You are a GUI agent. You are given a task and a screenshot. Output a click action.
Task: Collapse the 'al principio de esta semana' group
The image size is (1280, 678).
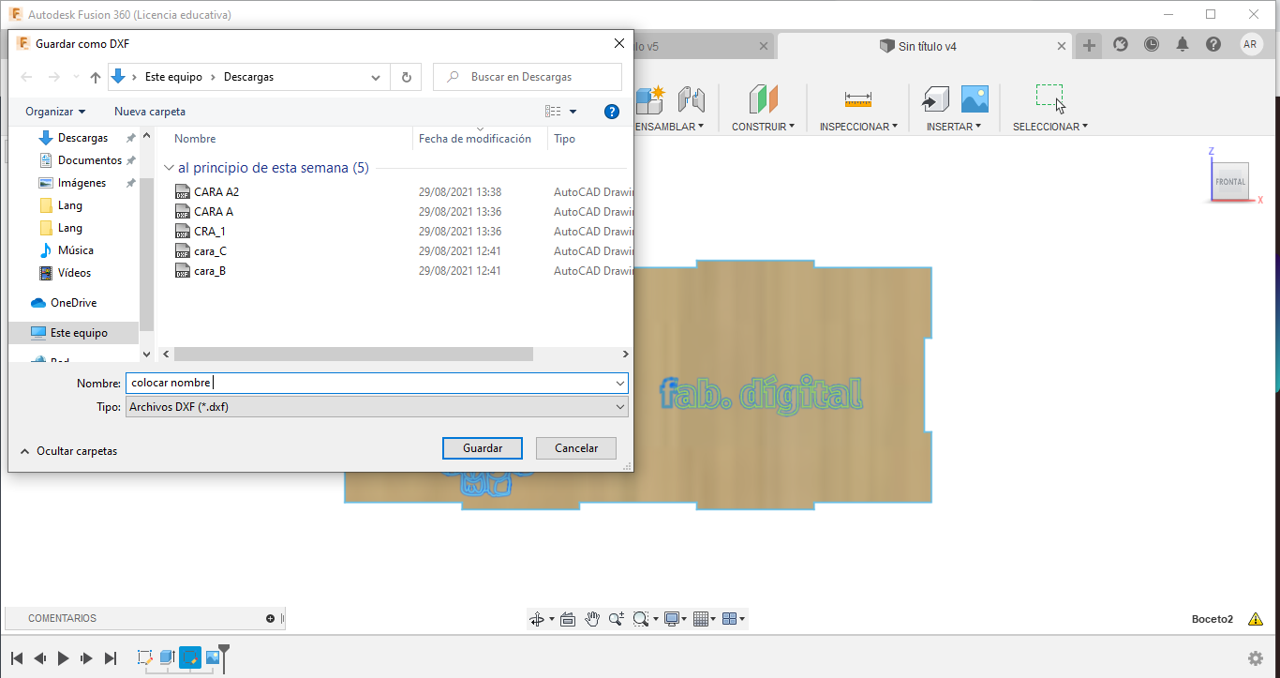click(x=168, y=168)
